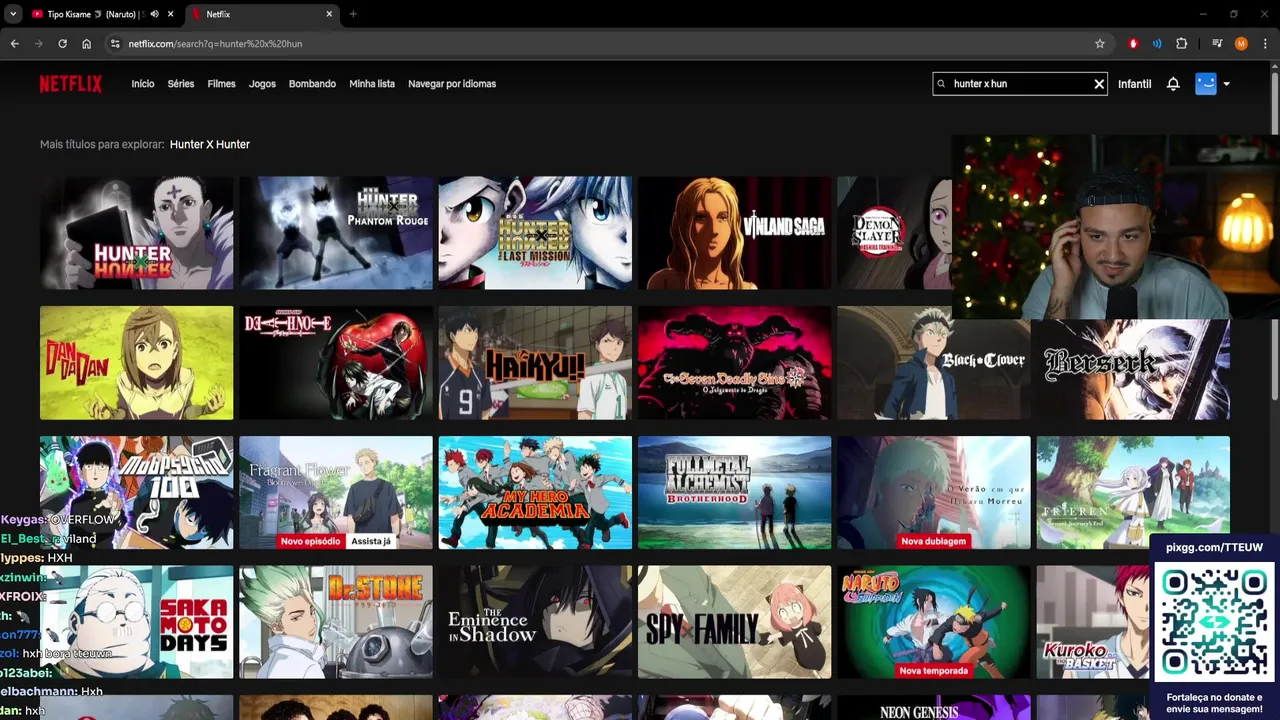Click the netflix.com address bar URL

(x=215, y=44)
